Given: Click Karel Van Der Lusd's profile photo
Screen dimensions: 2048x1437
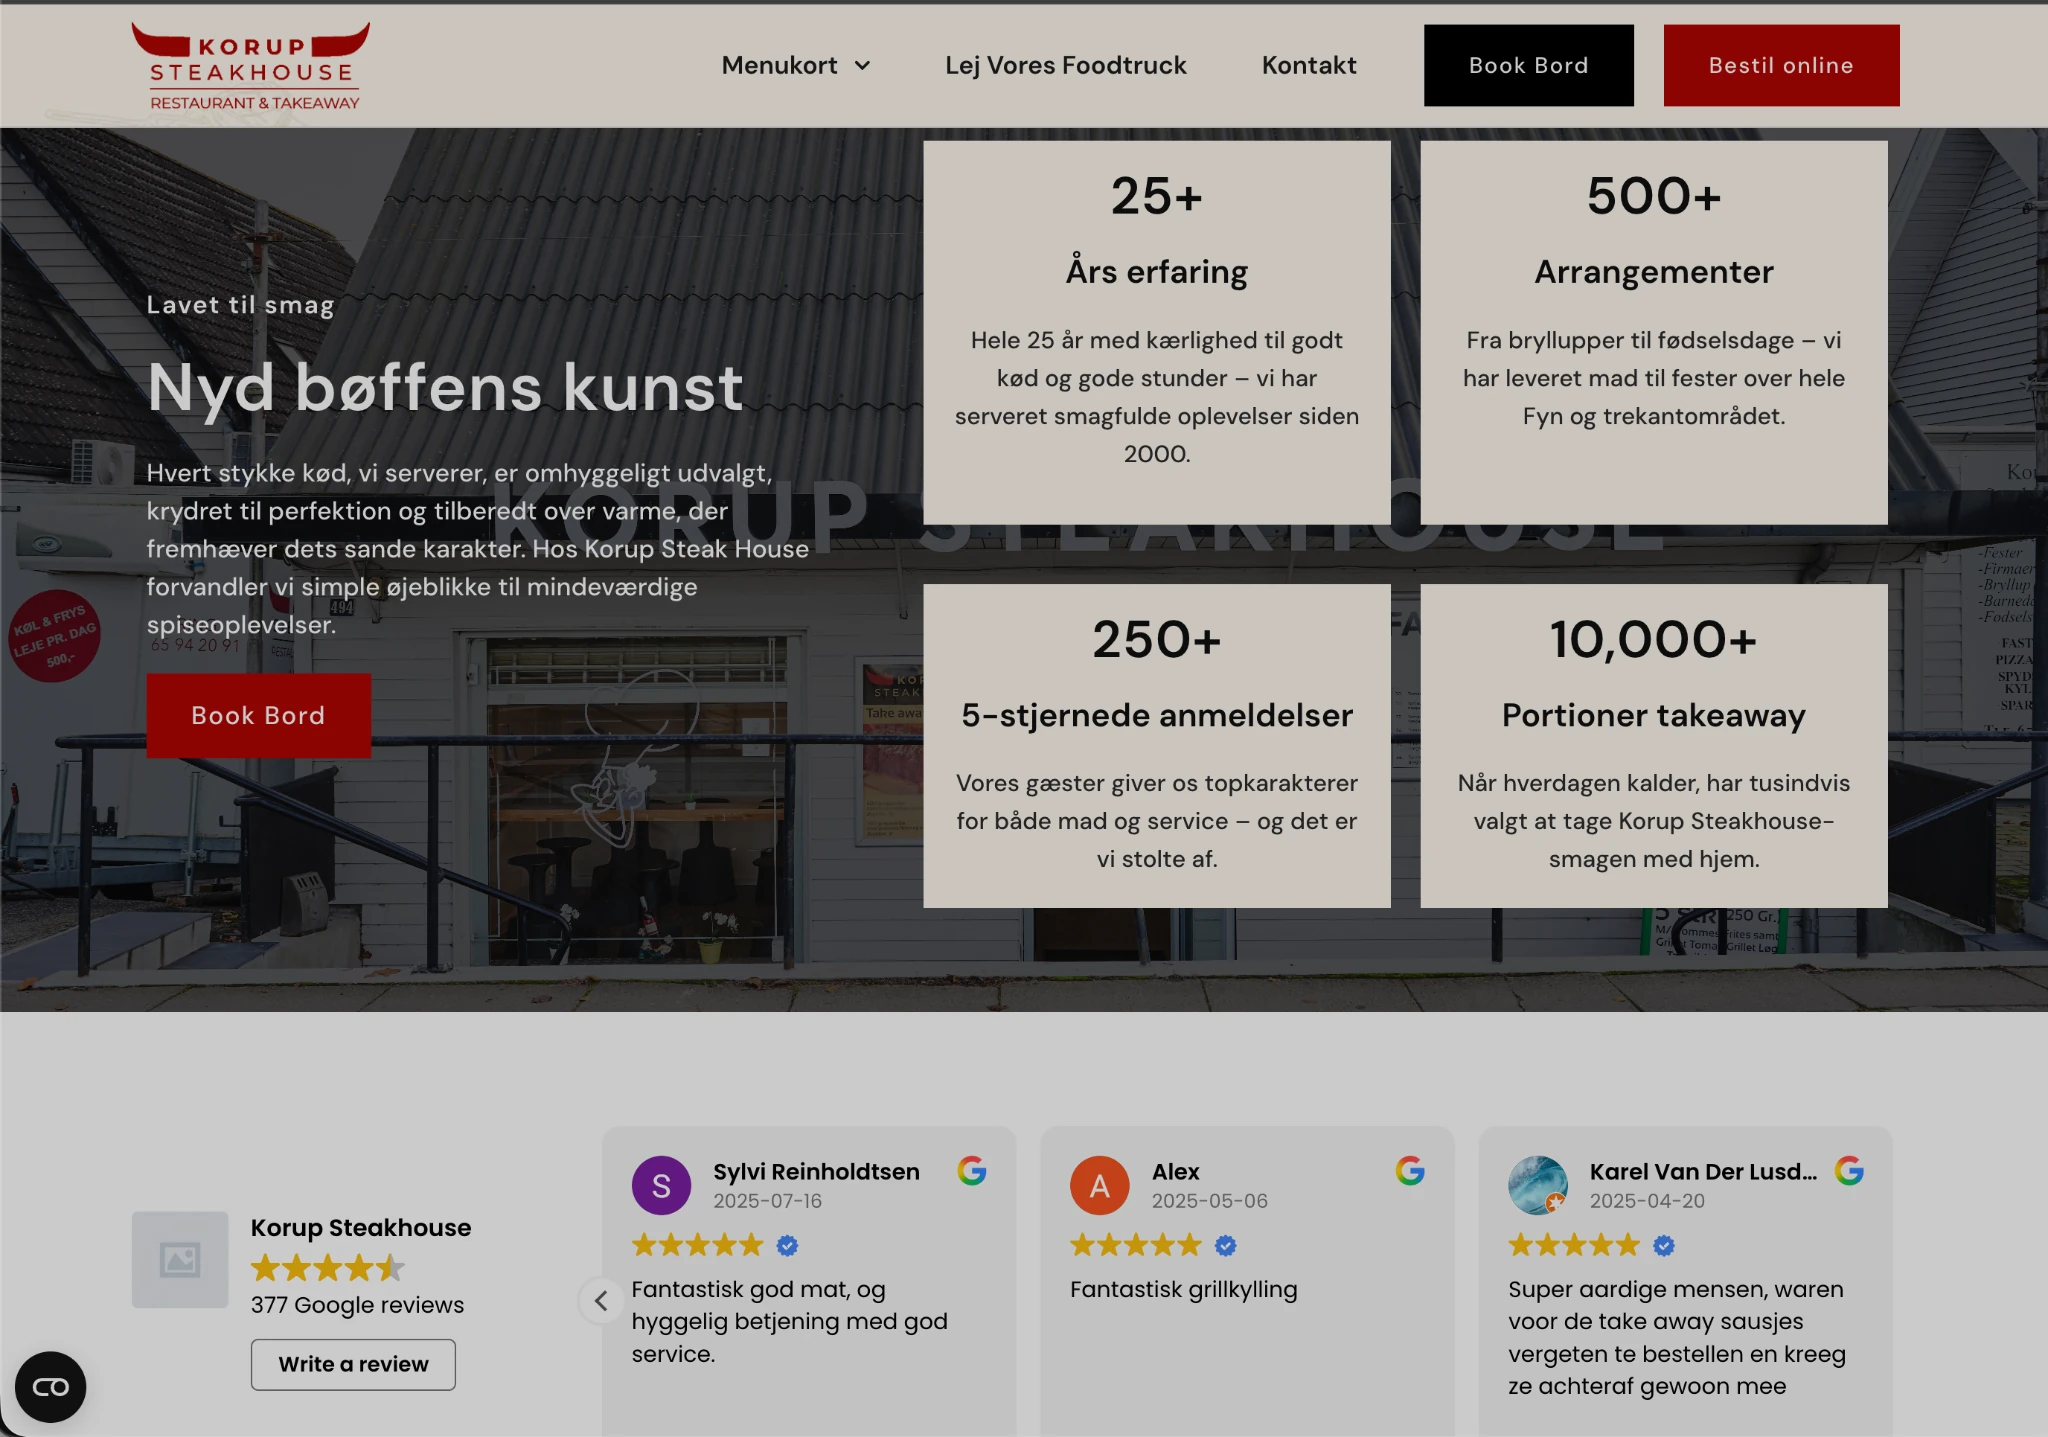Looking at the screenshot, I should point(1537,1185).
